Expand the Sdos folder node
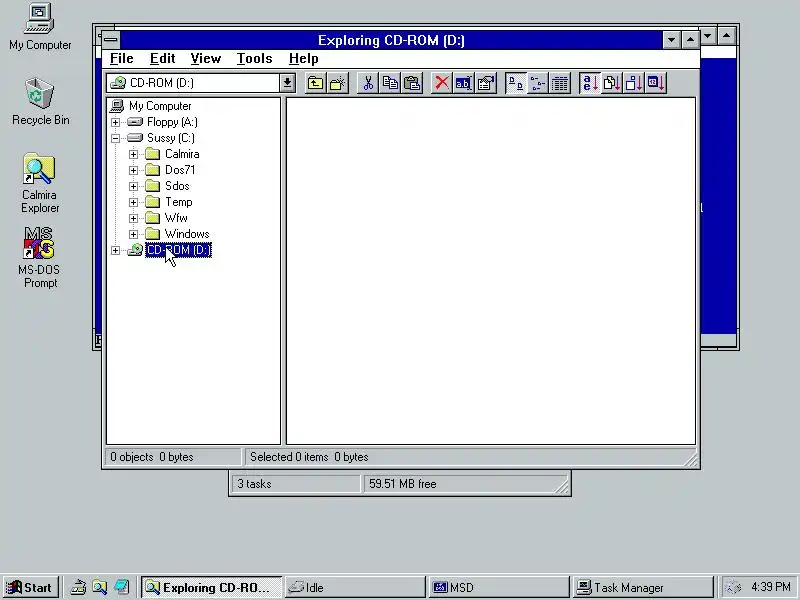 point(133,186)
